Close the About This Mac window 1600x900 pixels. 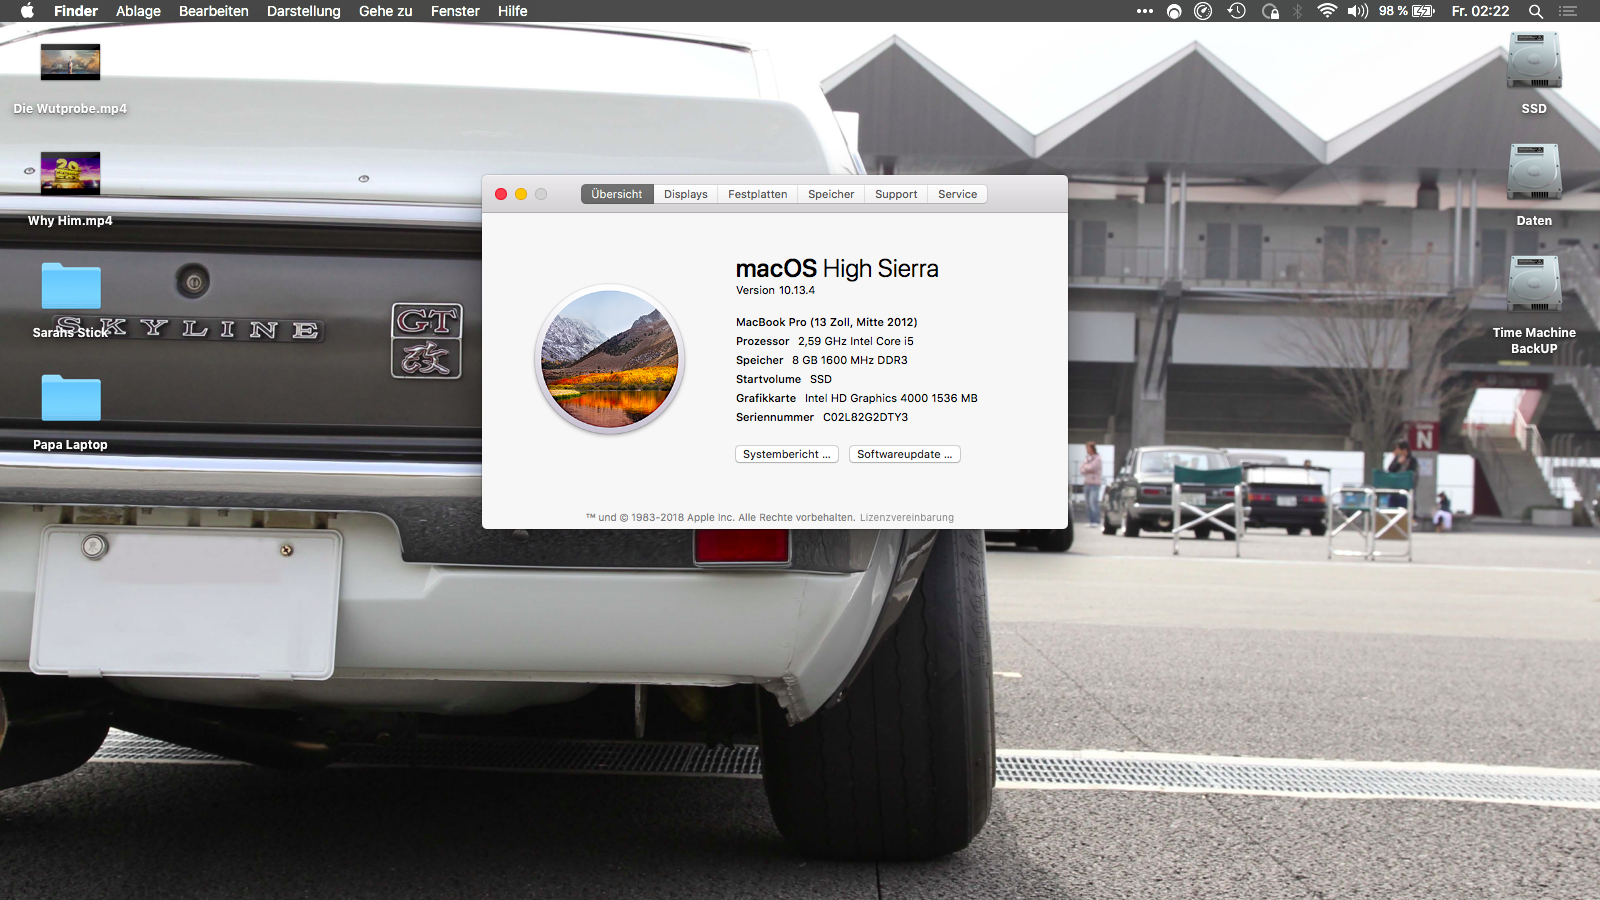tap(501, 194)
